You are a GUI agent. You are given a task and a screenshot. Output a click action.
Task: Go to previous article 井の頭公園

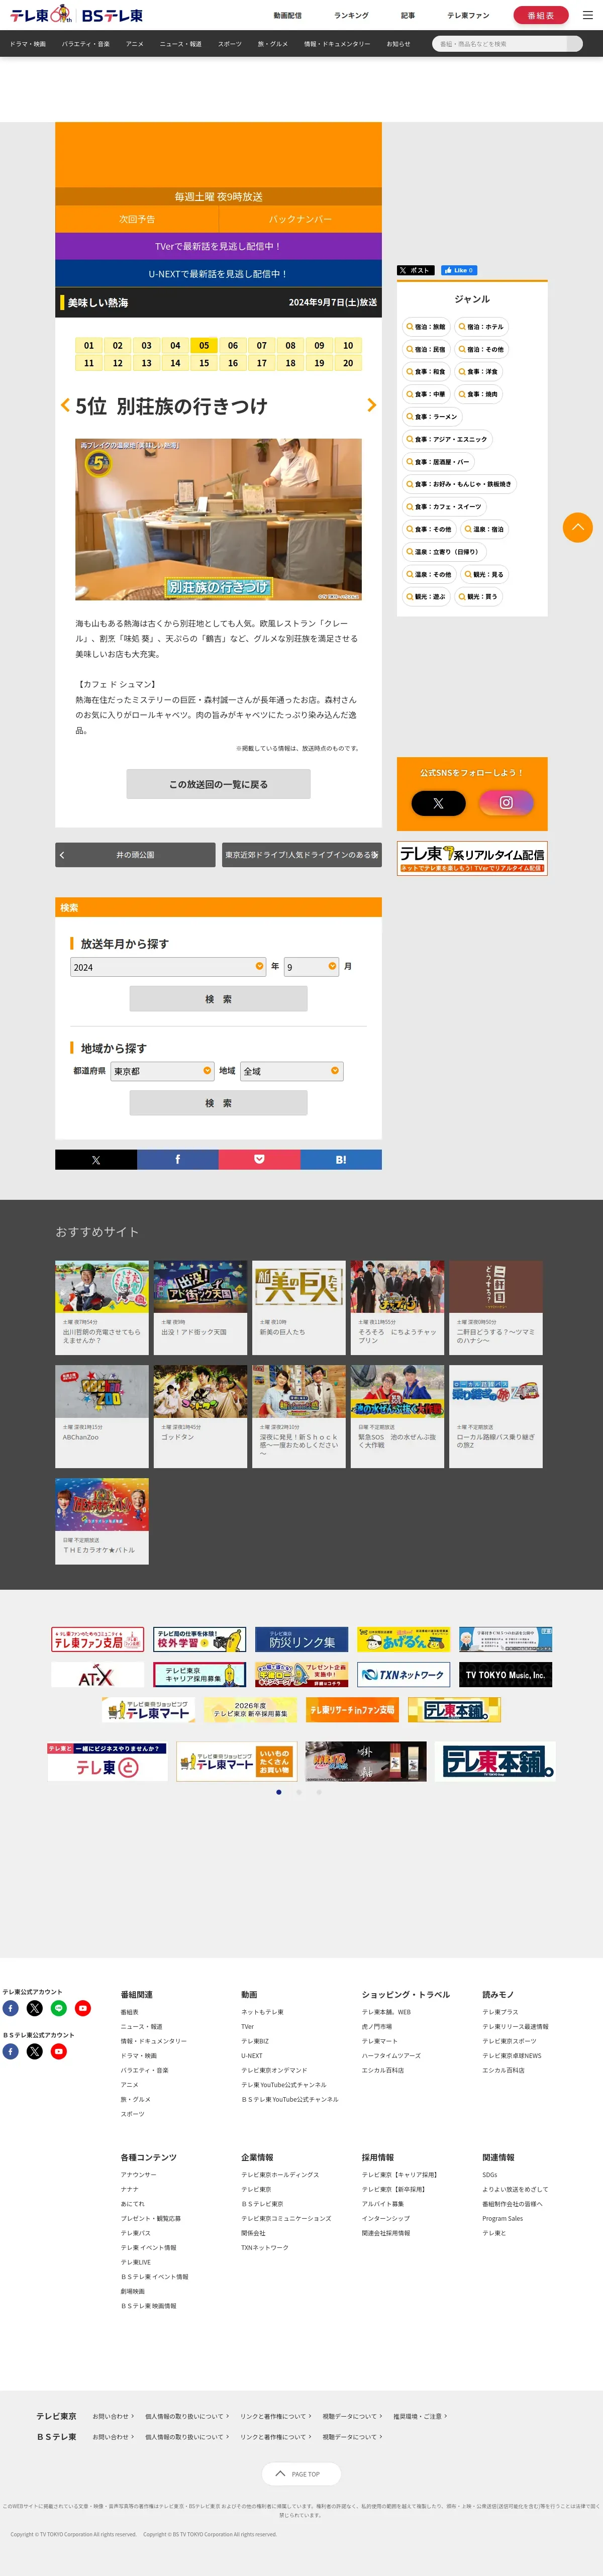(x=135, y=855)
